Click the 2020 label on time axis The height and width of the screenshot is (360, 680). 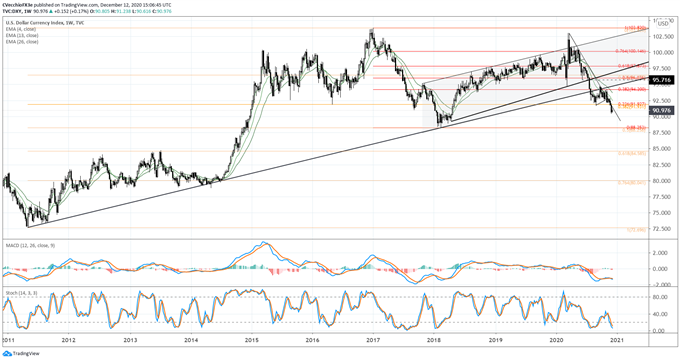pyautogui.click(x=556, y=340)
